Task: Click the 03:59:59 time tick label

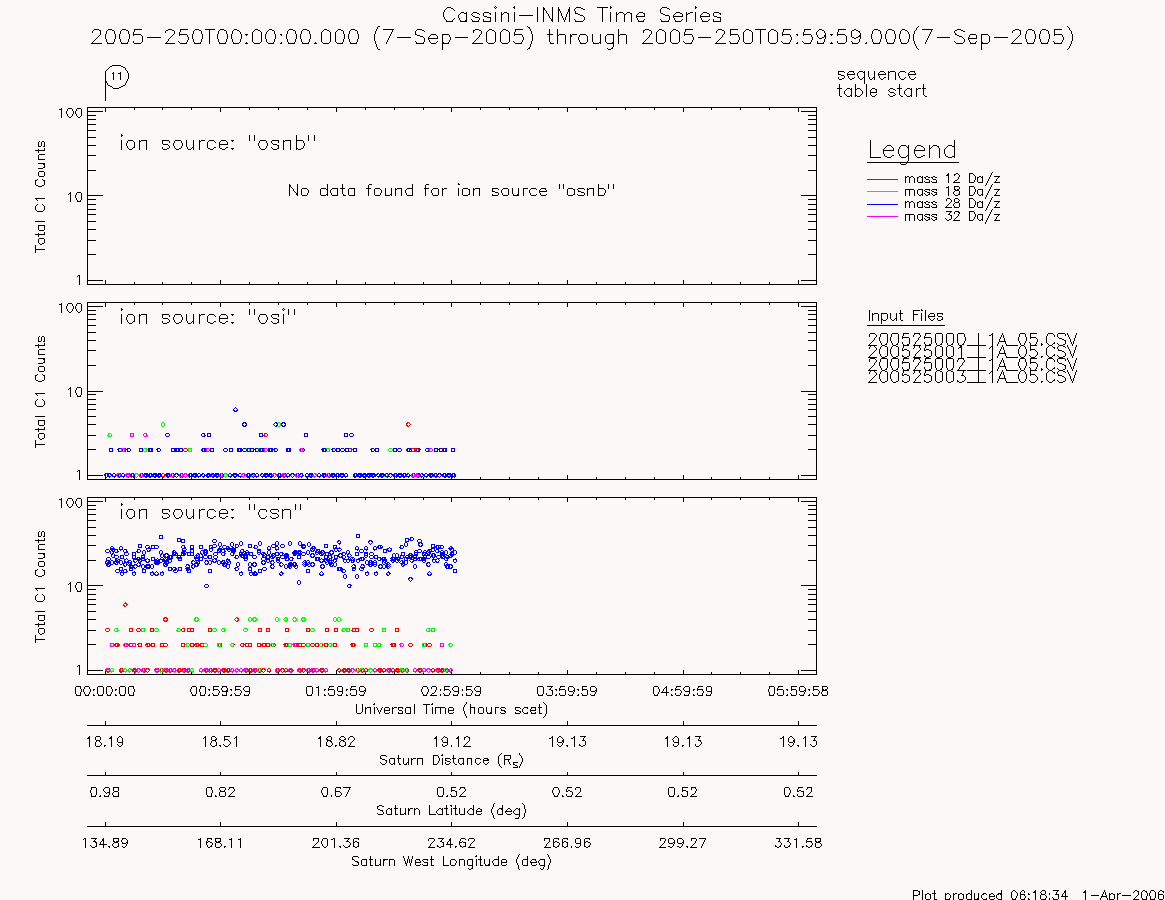Action: [x=567, y=691]
